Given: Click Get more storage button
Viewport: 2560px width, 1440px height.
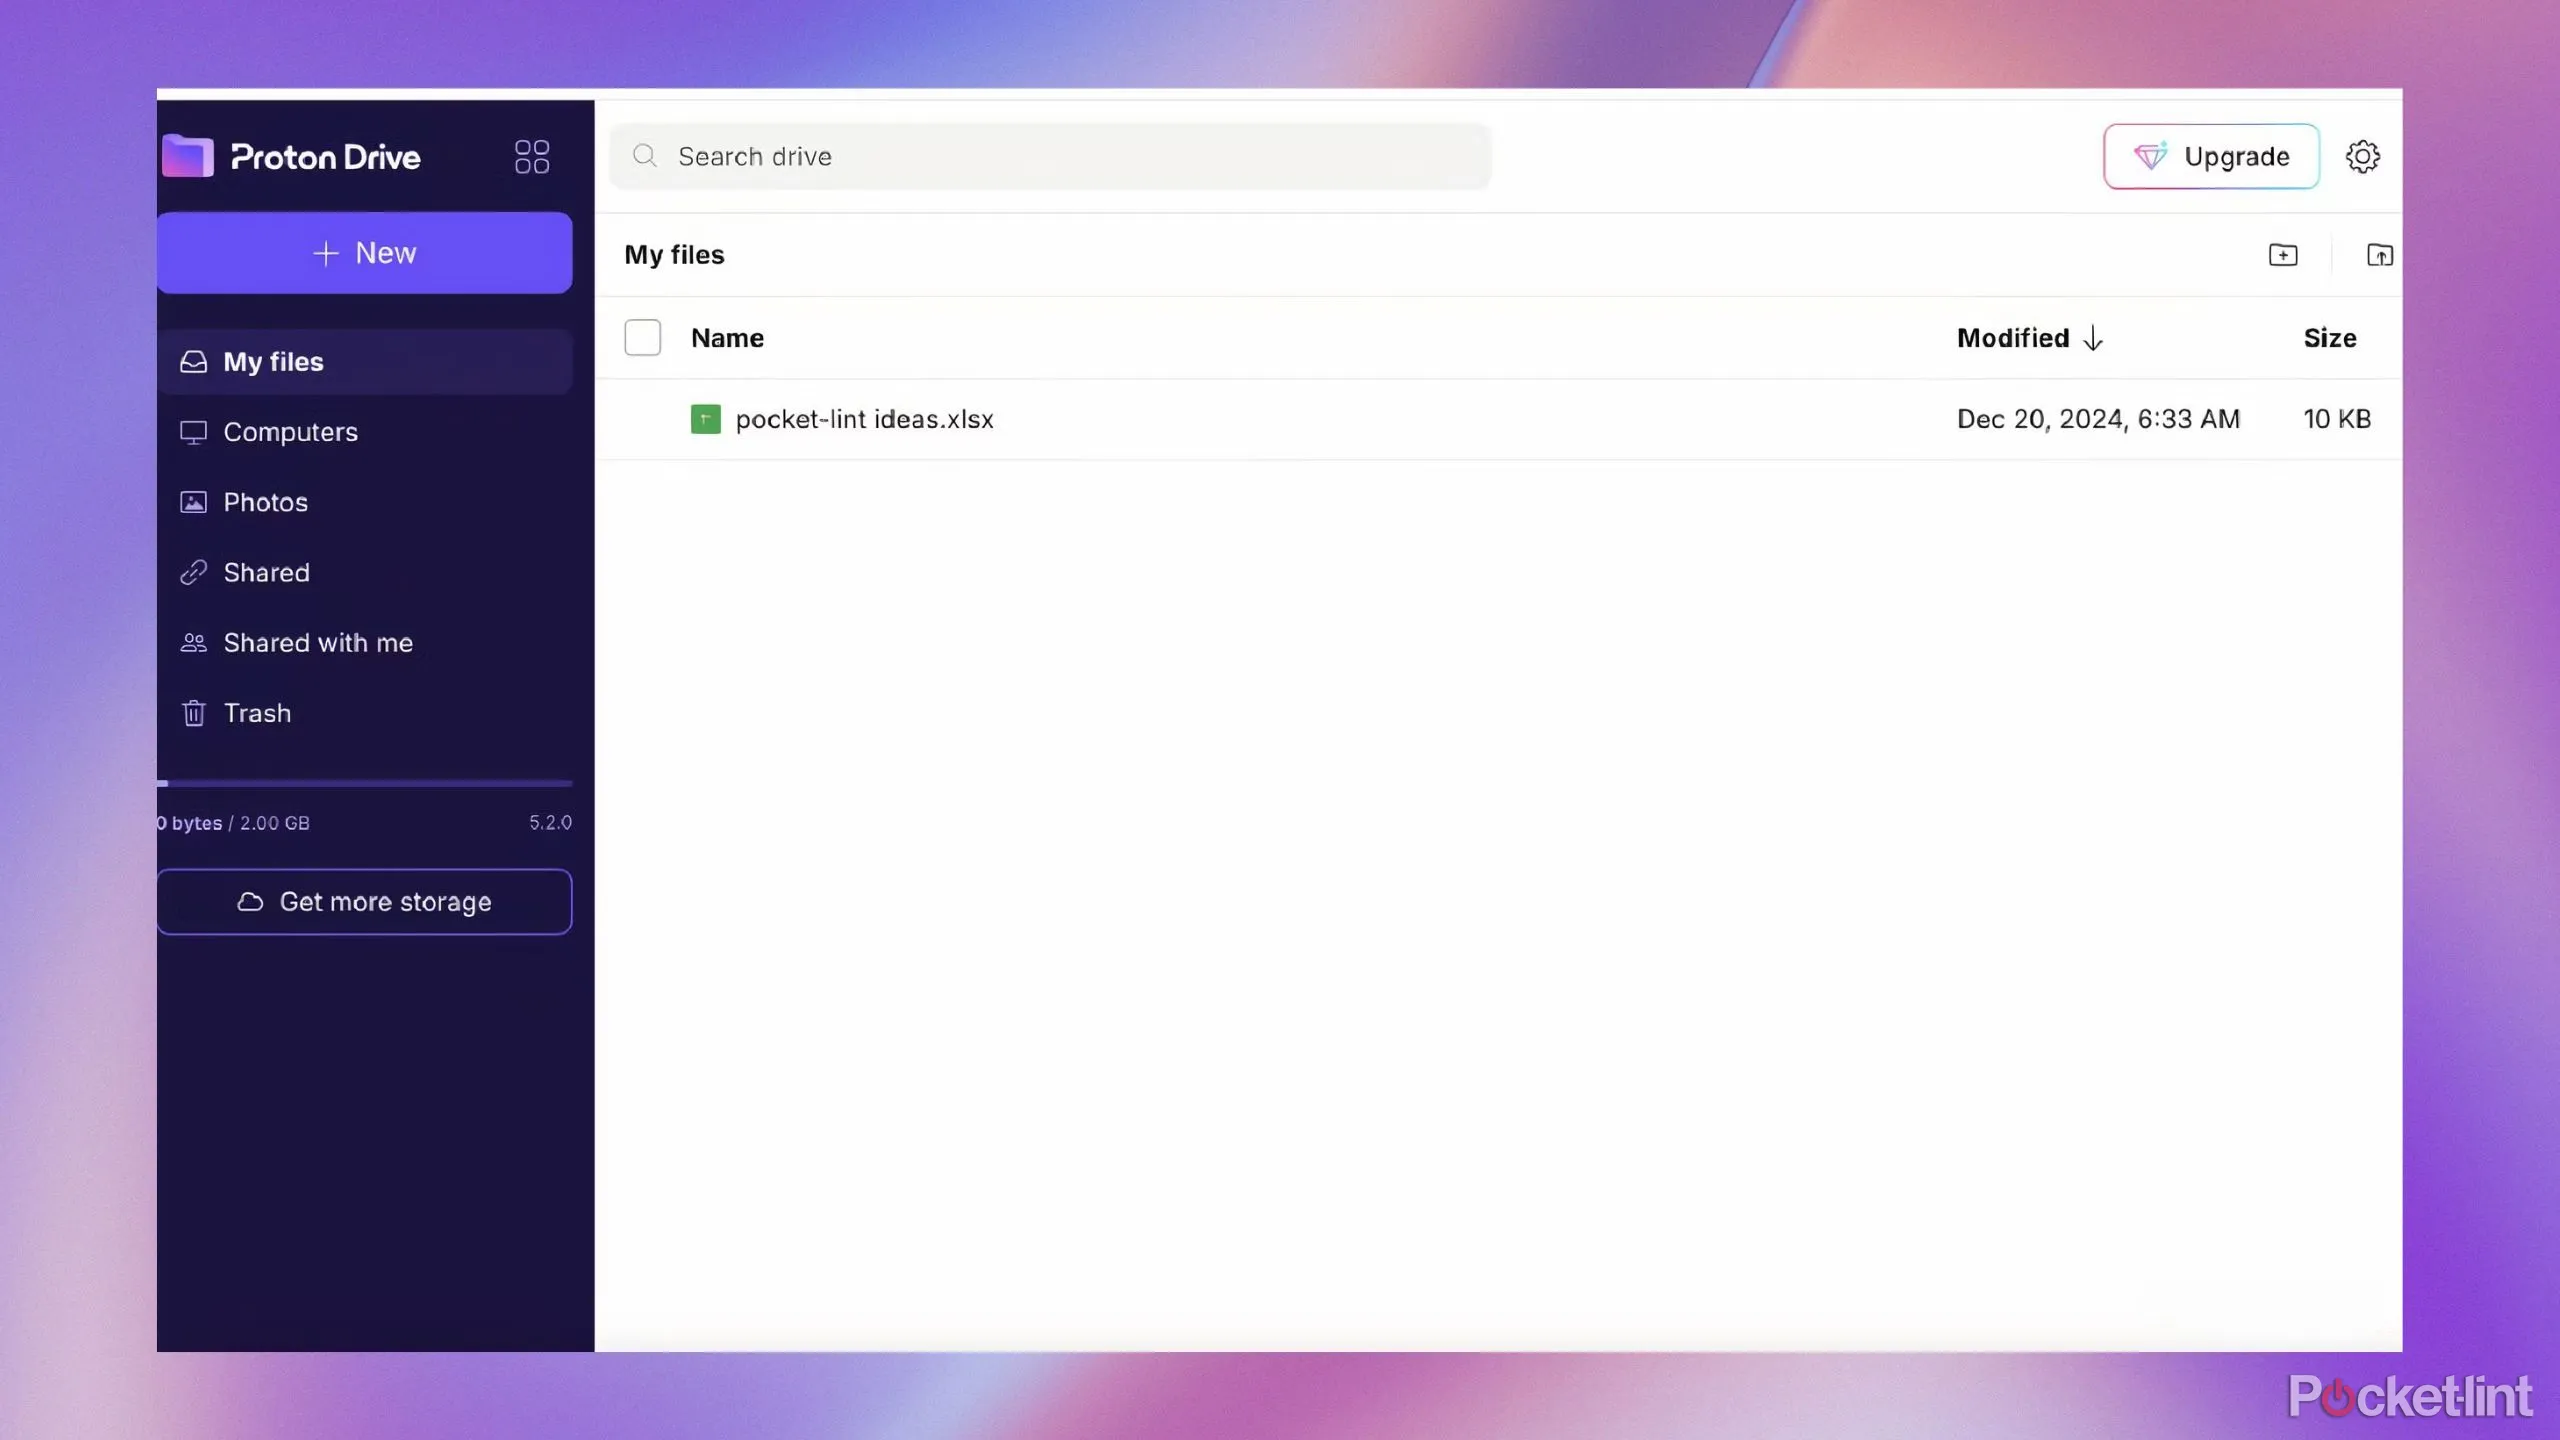Looking at the screenshot, I should [364, 902].
